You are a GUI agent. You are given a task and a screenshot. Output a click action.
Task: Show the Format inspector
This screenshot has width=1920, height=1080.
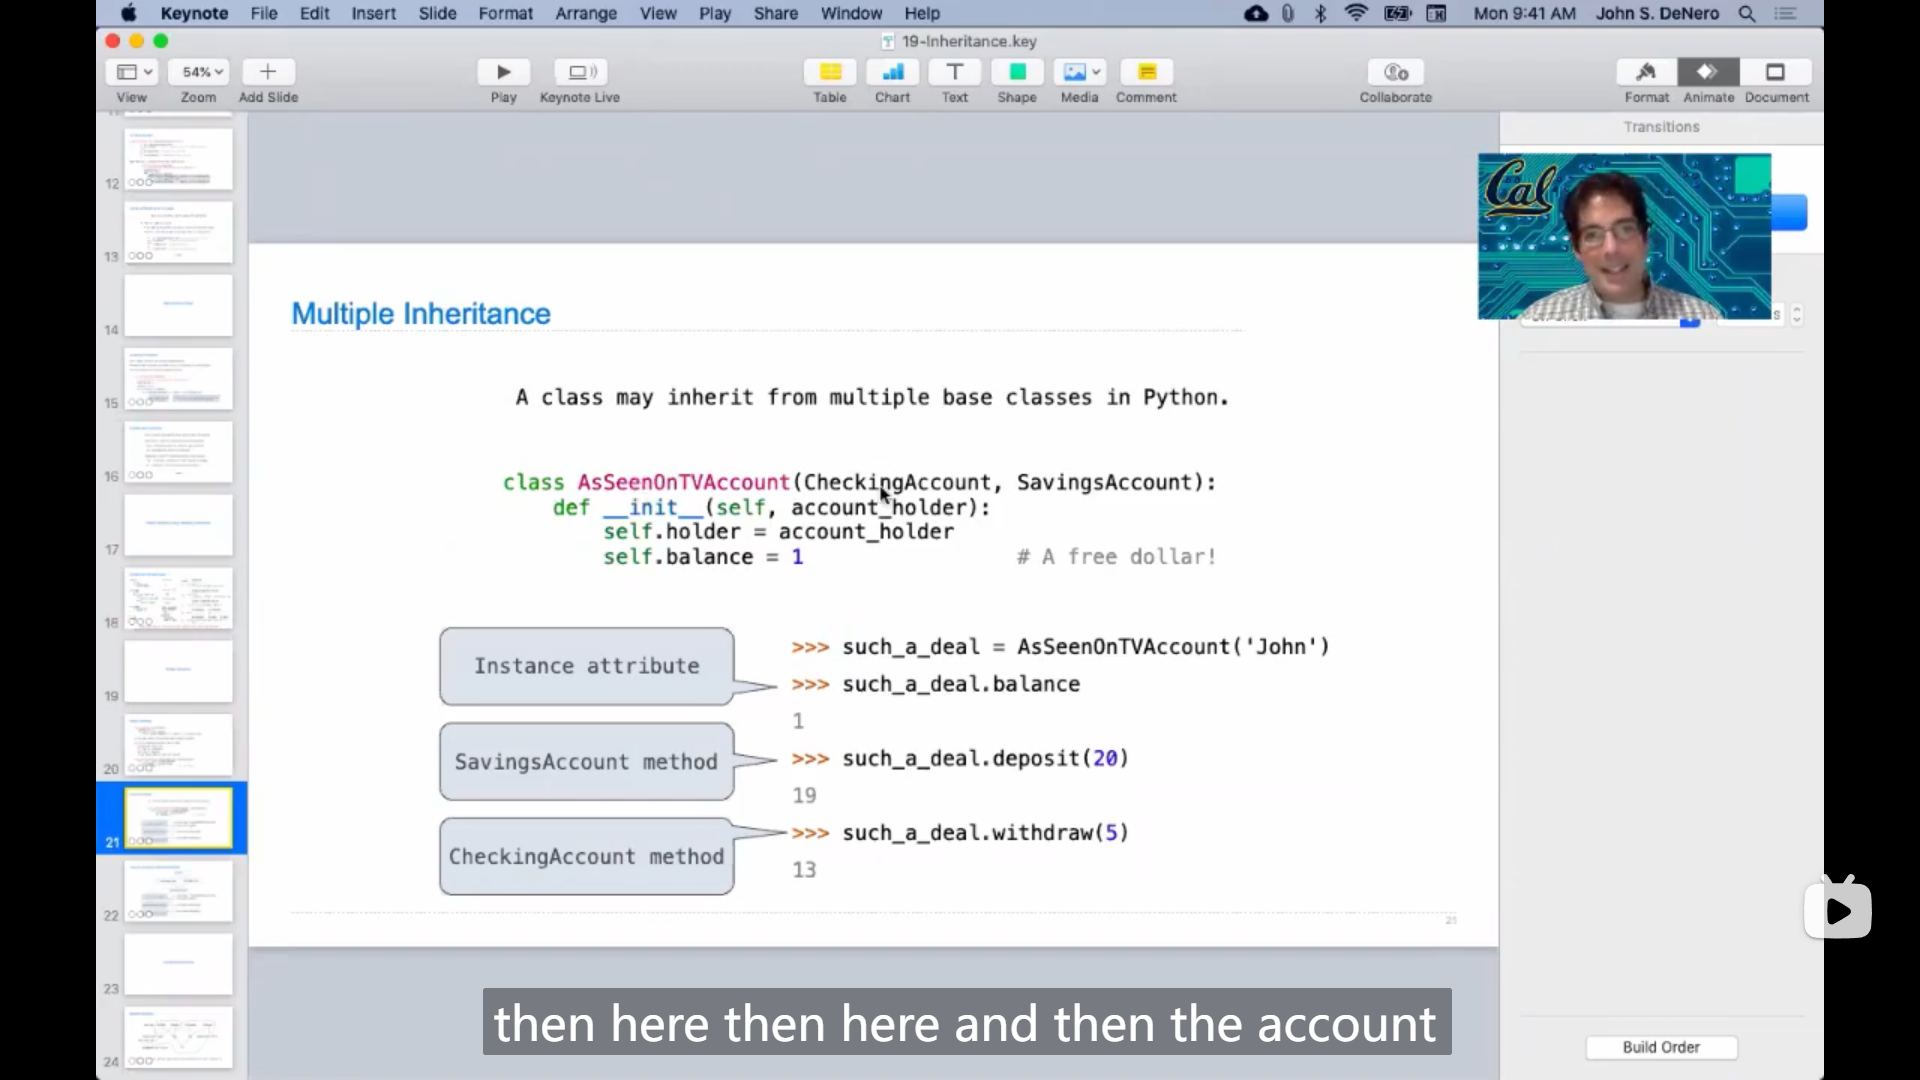(x=1646, y=72)
